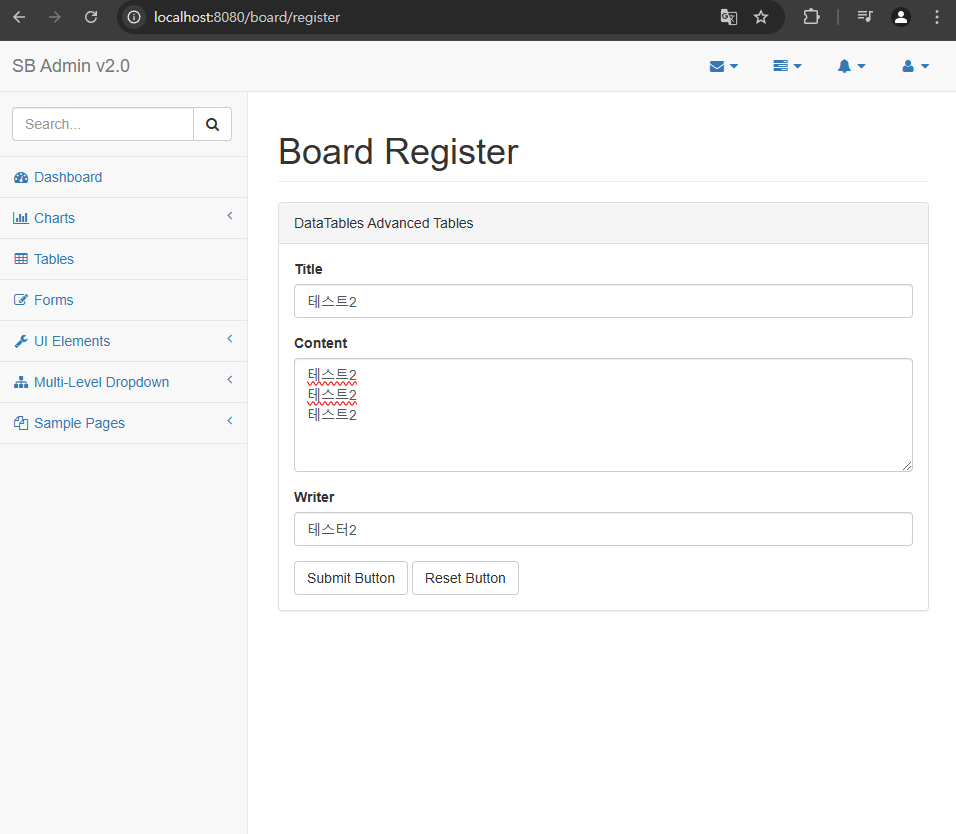Click the Dashboard gauge icon

tap(21, 177)
